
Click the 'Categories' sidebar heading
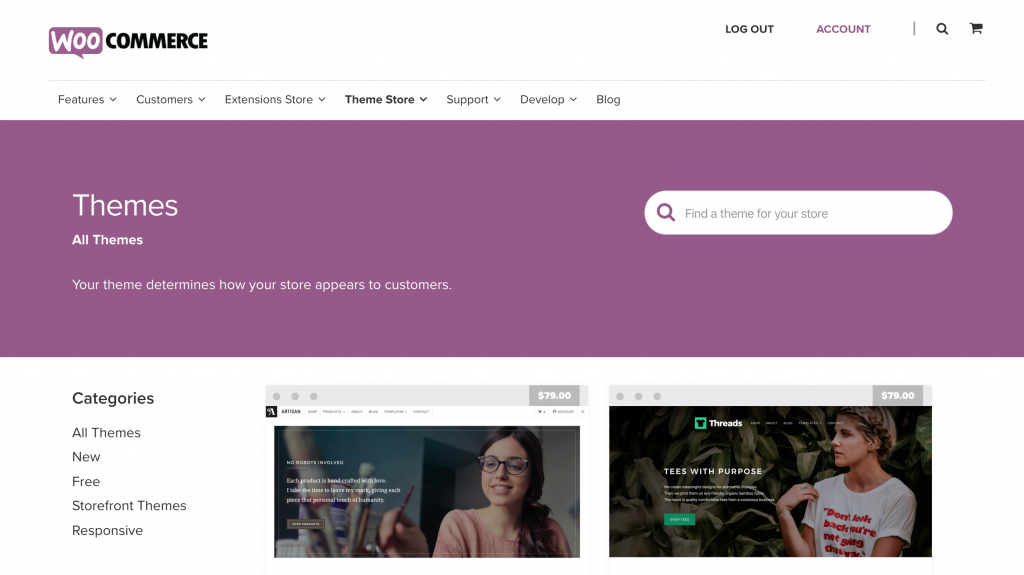pos(113,398)
